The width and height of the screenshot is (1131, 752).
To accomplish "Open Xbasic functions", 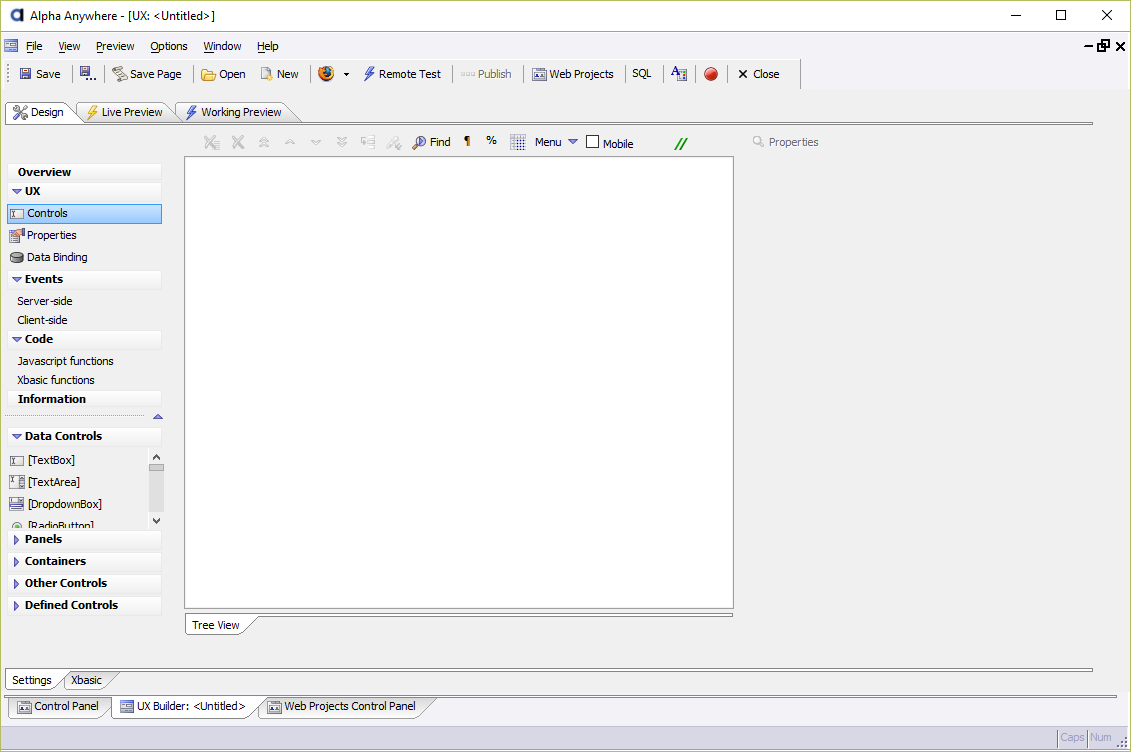I will point(56,380).
